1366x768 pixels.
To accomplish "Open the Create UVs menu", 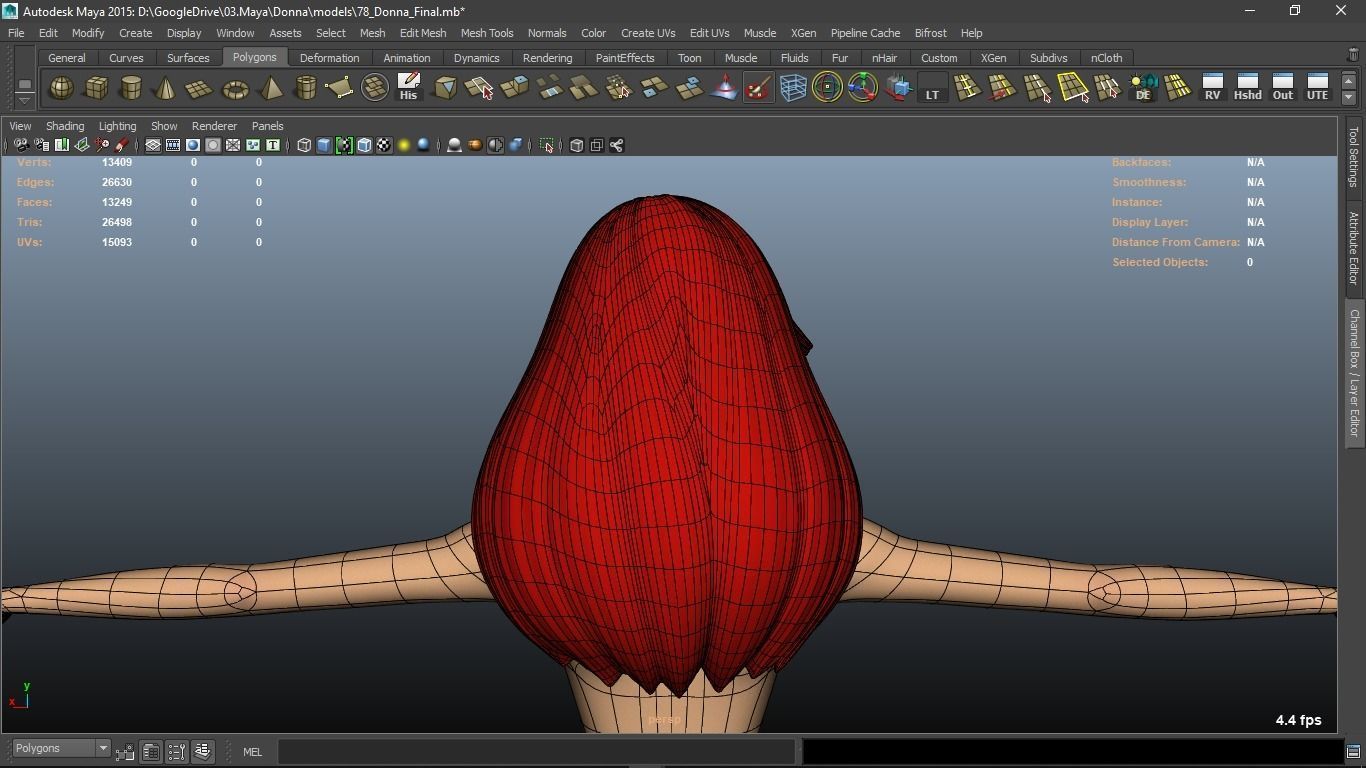I will coord(648,33).
